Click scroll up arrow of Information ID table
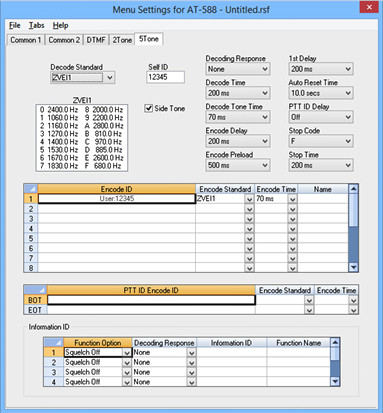 click(335, 342)
